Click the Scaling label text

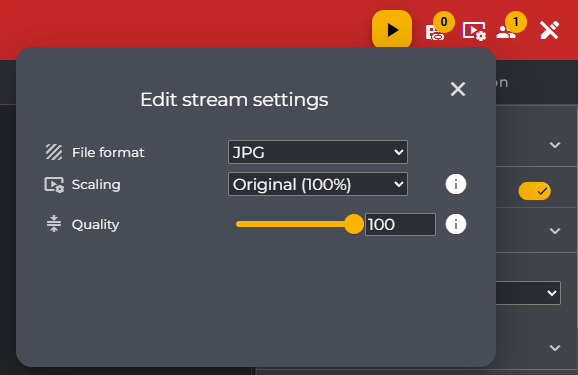96,184
